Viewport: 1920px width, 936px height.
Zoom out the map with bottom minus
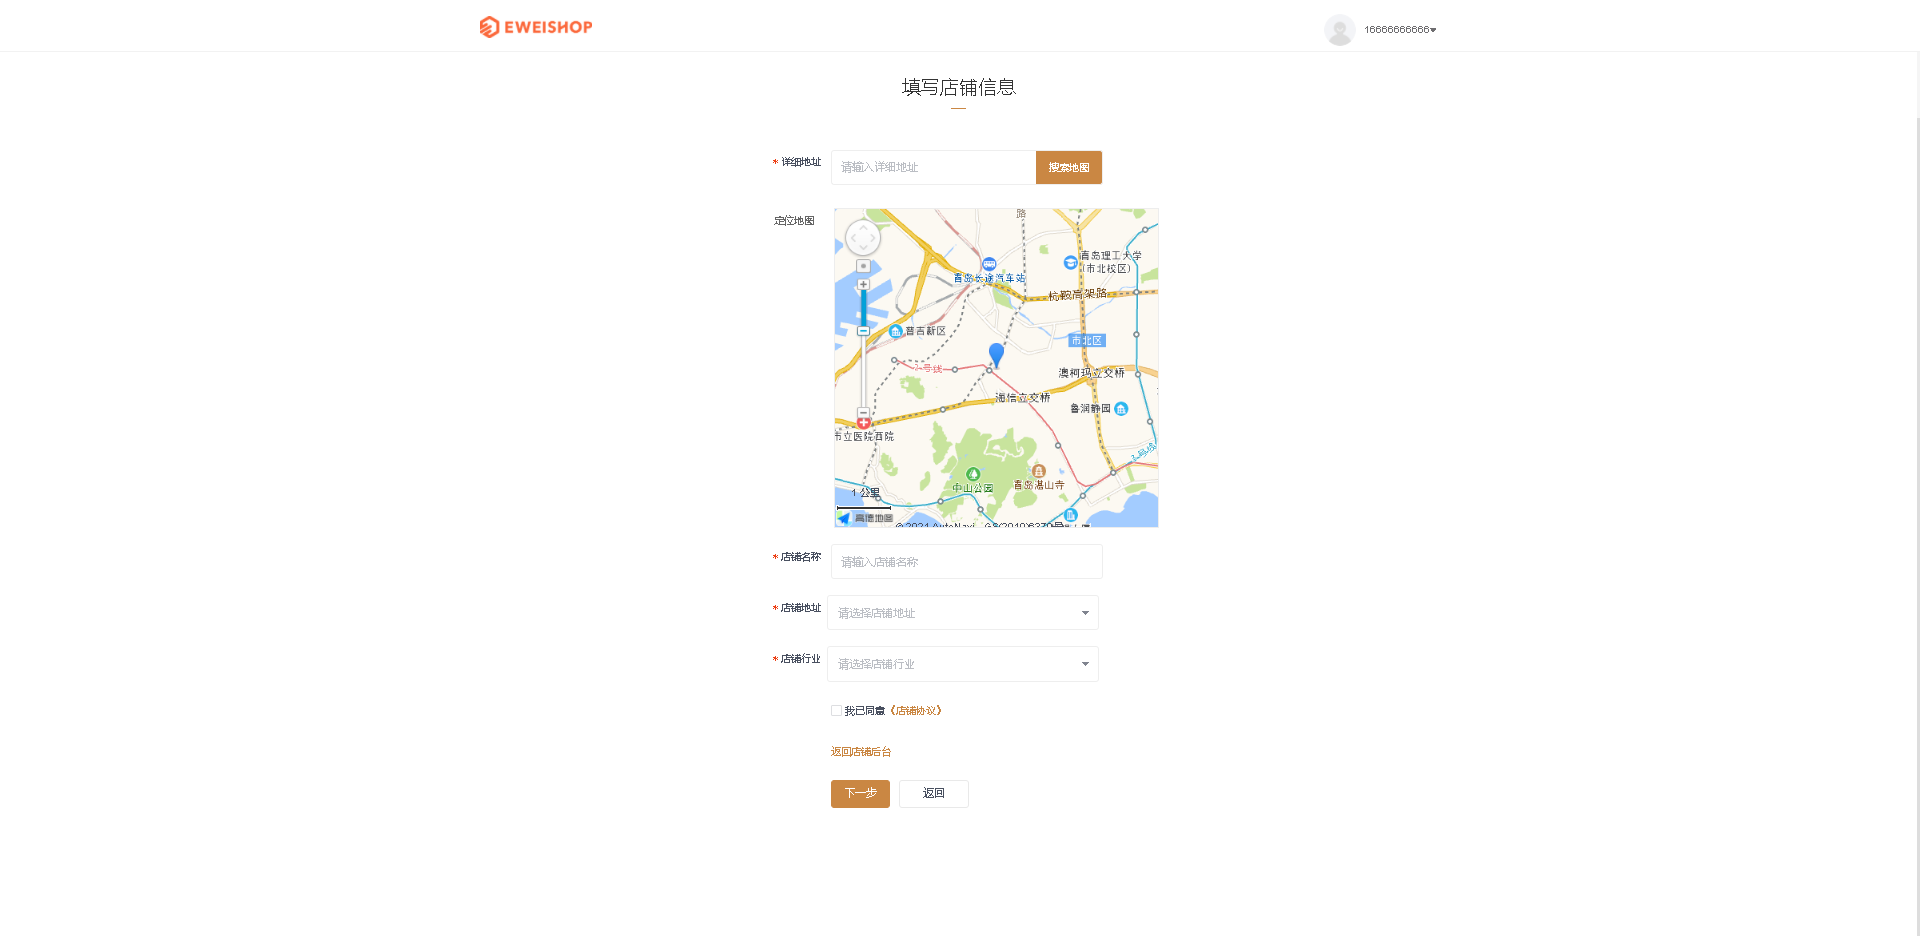click(x=863, y=412)
